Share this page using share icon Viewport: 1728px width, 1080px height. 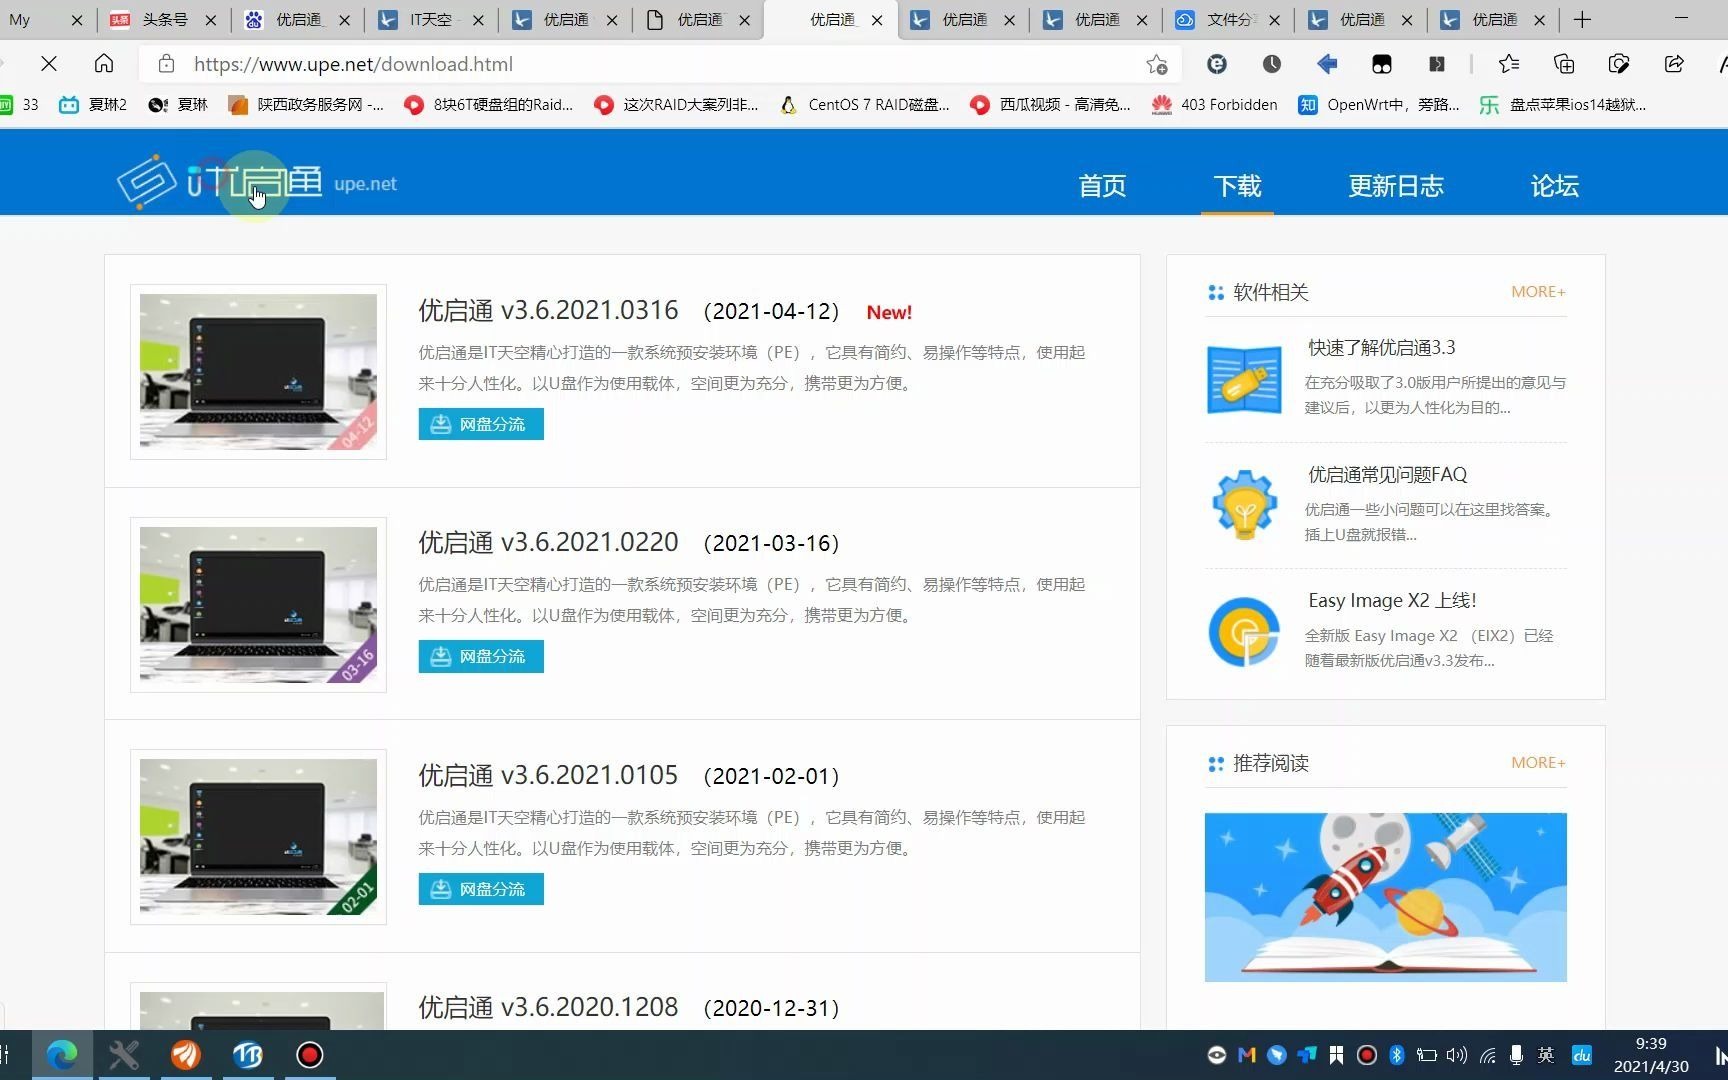[x=1674, y=64]
